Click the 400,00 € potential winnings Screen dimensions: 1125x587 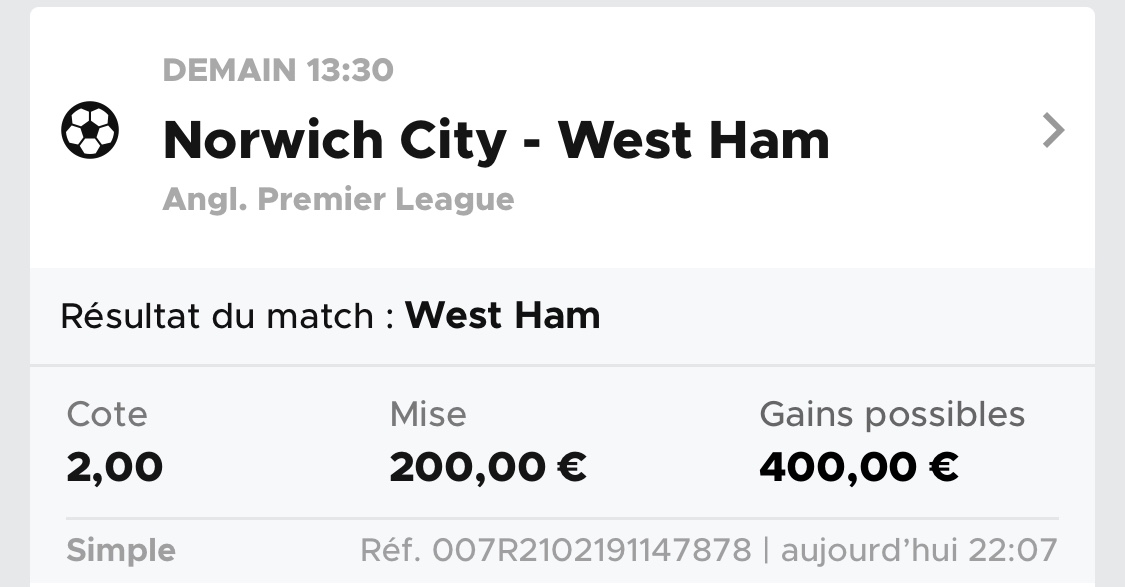pos(859,466)
